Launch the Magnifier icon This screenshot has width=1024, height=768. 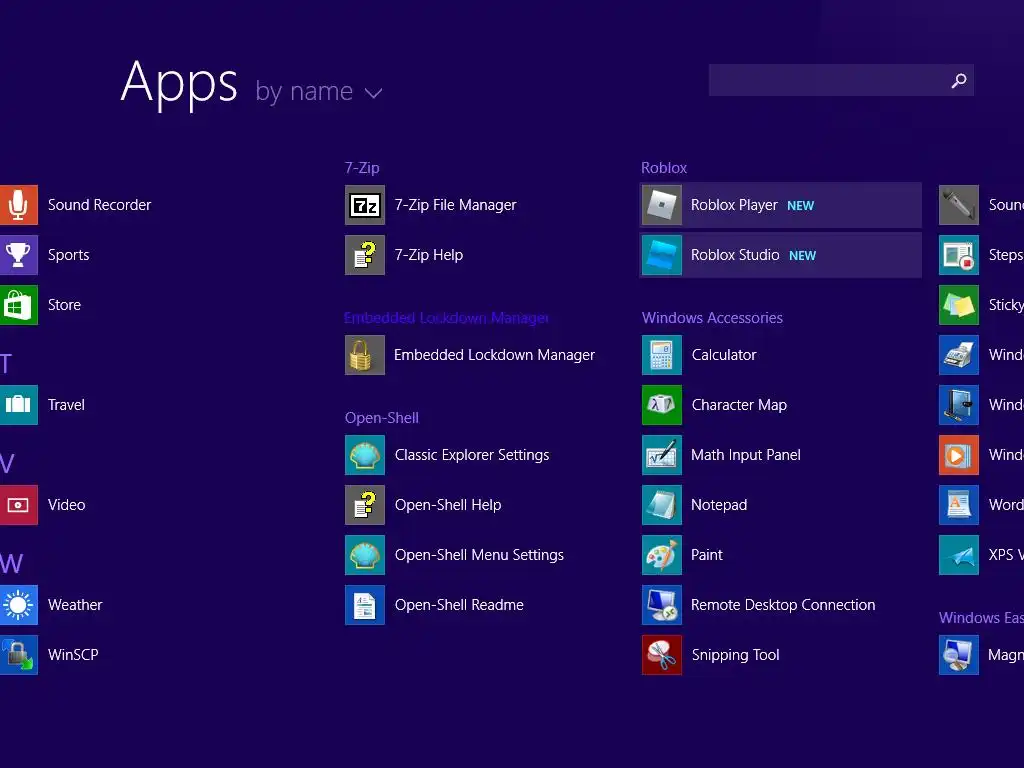pyautogui.click(x=959, y=655)
